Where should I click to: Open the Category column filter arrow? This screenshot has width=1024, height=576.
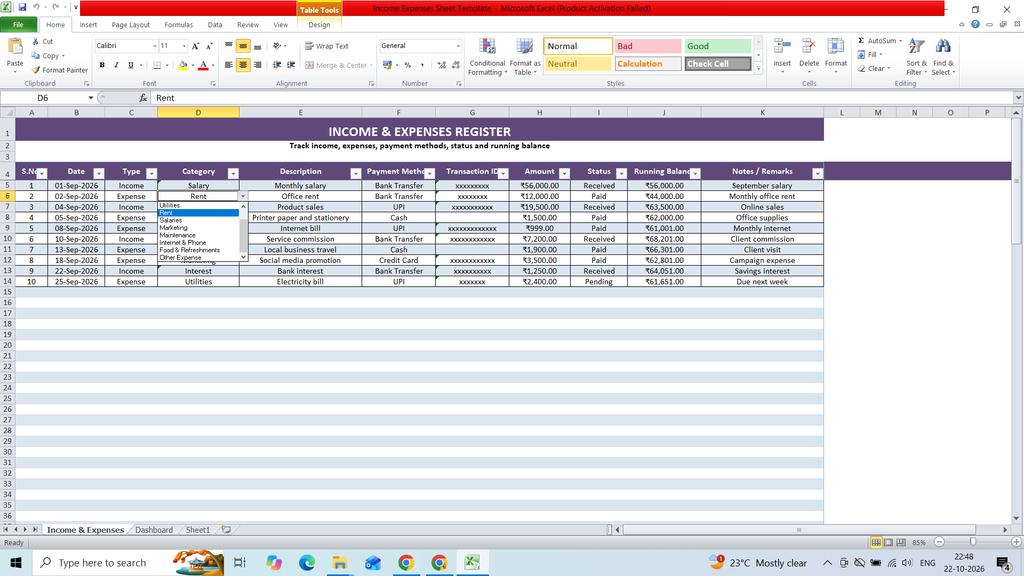point(233,174)
